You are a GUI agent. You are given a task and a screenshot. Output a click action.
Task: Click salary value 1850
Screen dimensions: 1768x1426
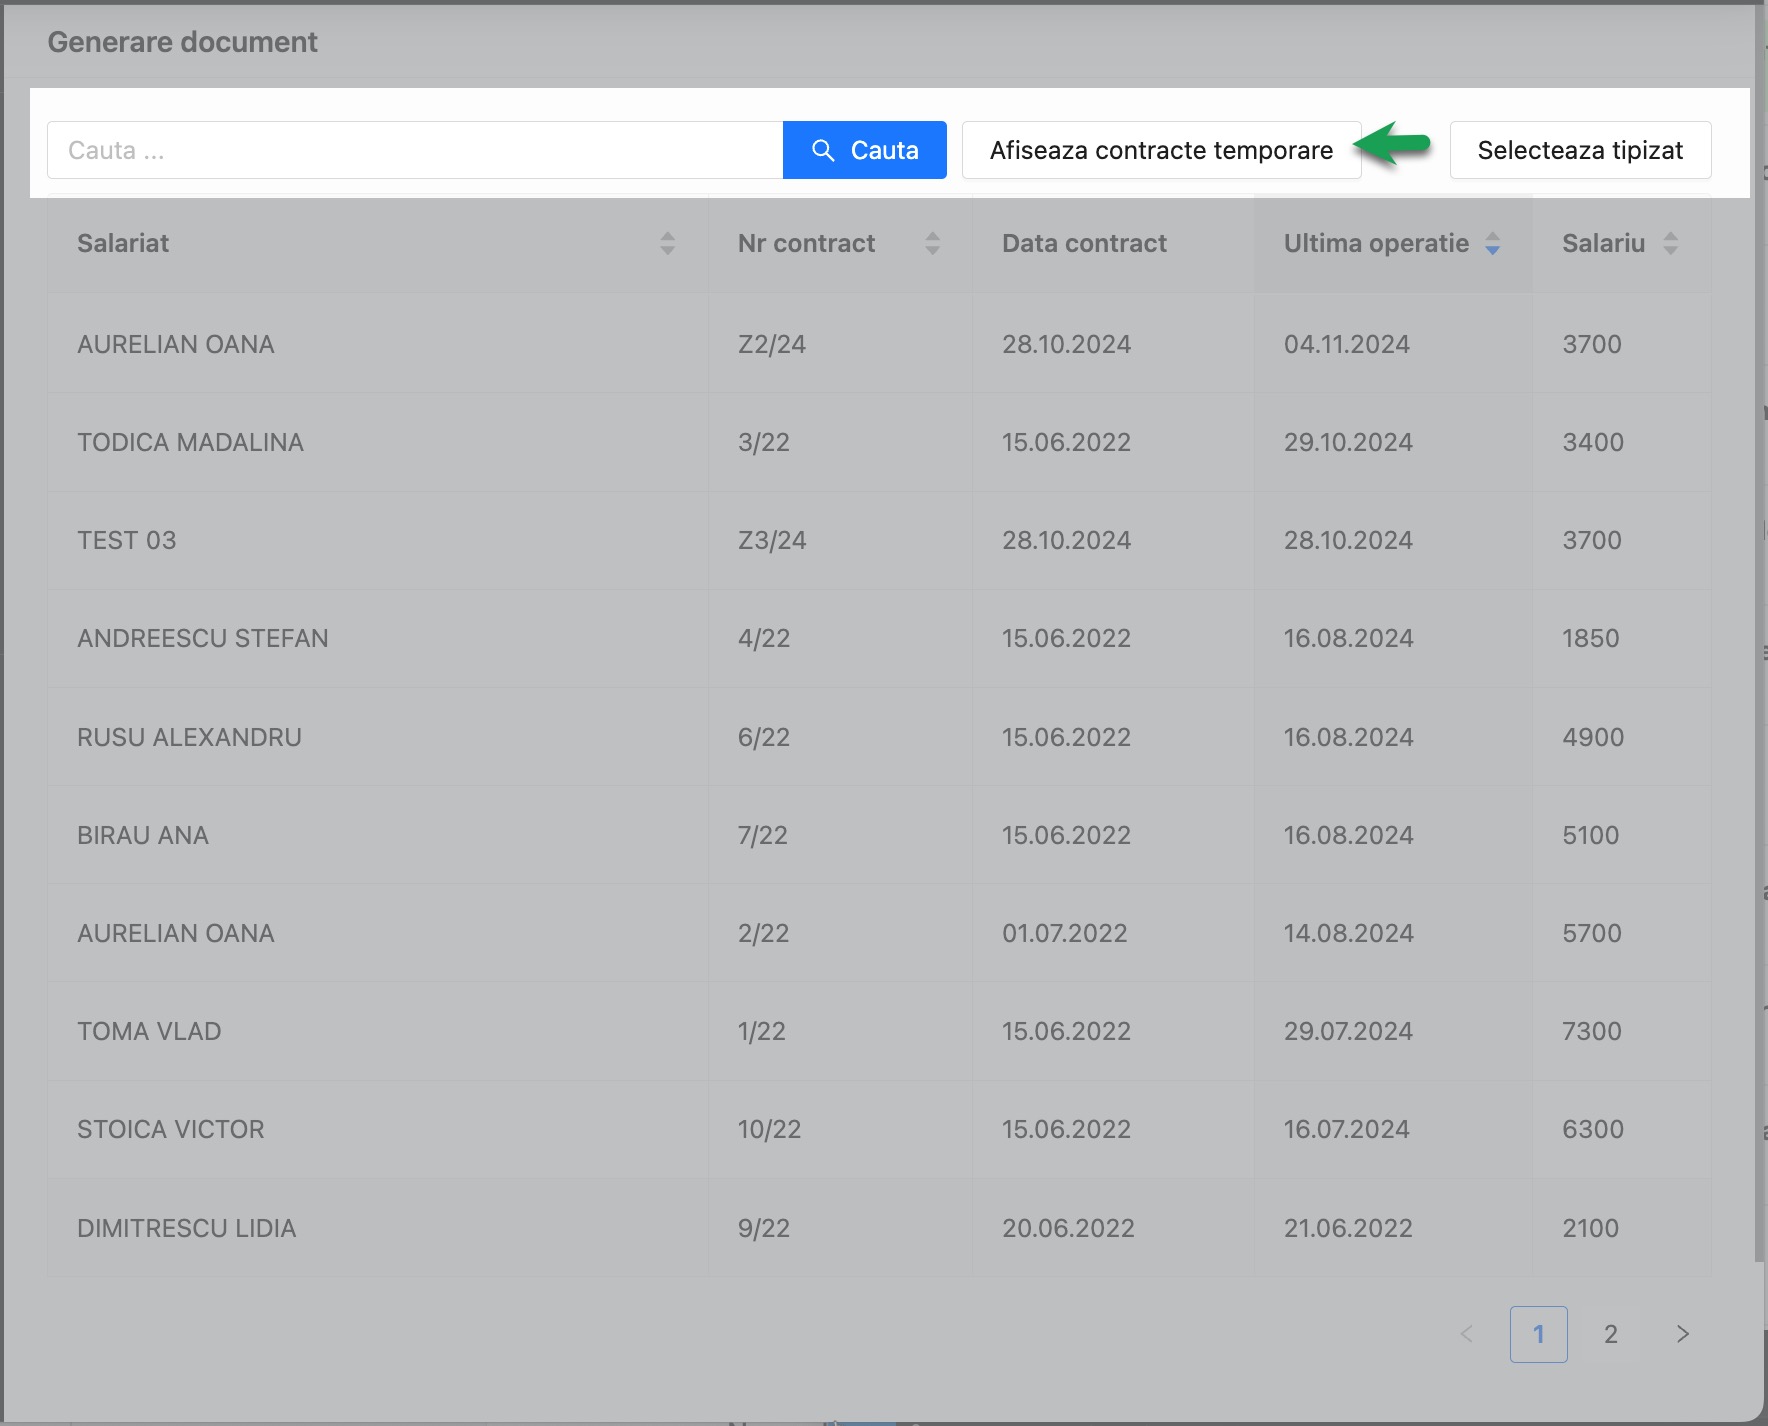click(x=1591, y=638)
